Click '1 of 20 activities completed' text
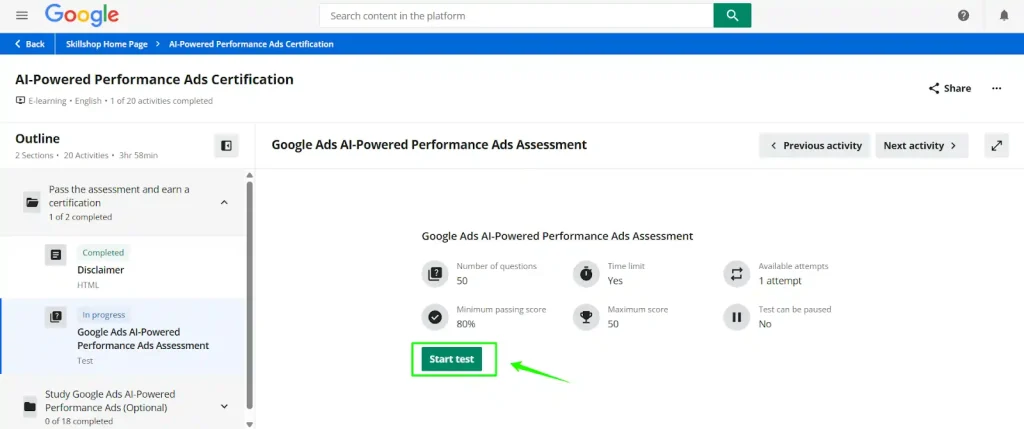 (161, 101)
